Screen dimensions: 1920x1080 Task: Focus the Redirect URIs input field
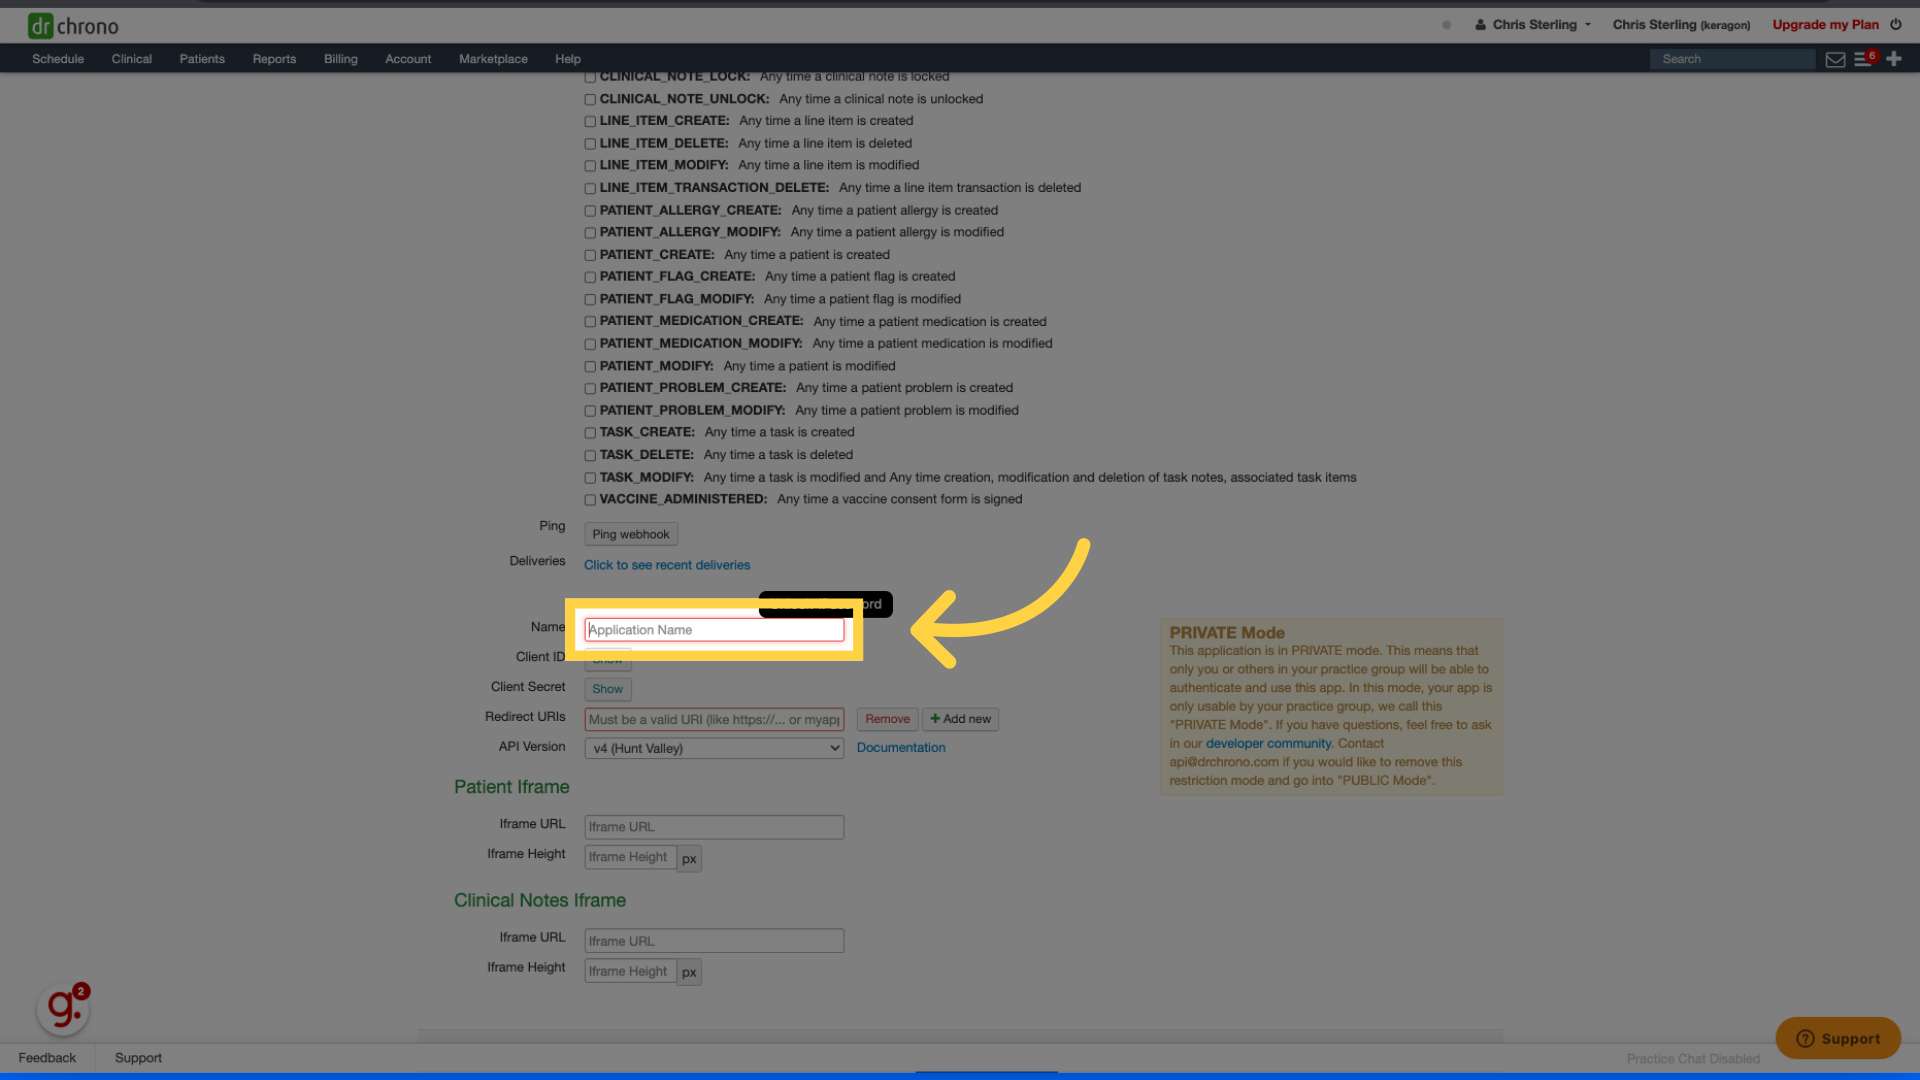(x=714, y=719)
